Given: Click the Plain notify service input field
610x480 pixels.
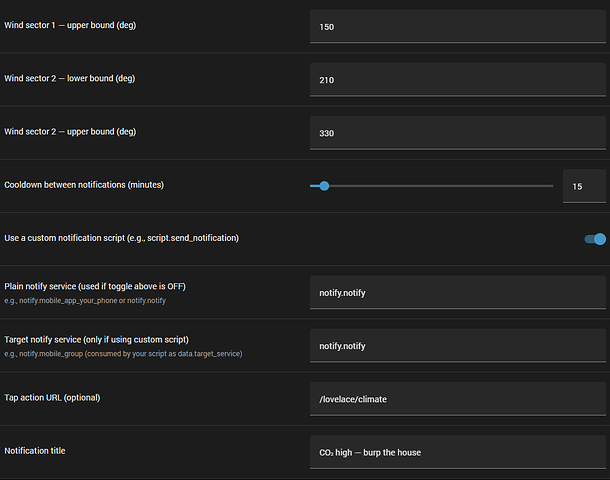Looking at the screenshot, I should (x=457, y=292).
